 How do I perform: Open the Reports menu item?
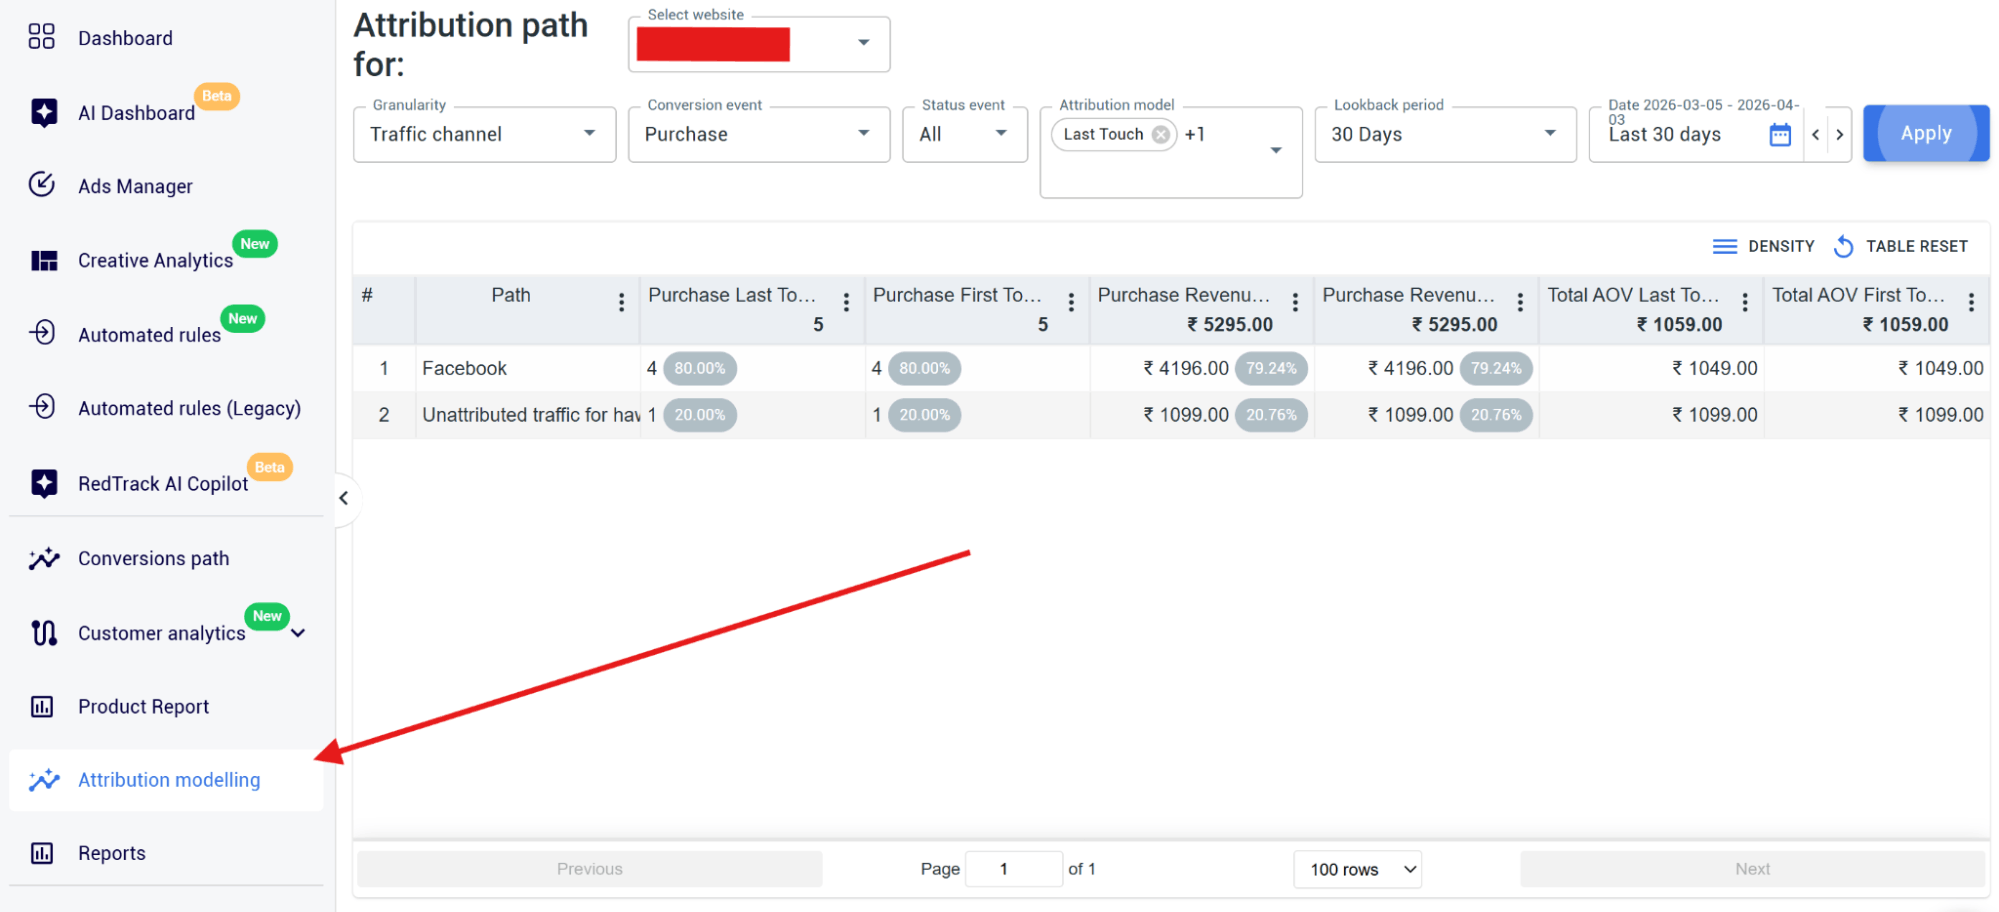pyautogui.click(x=112, y=853)
